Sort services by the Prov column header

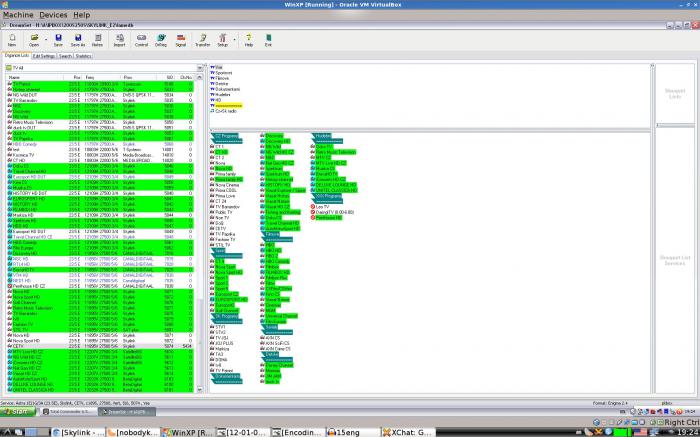pyautogui.click(x=139, y=78)
